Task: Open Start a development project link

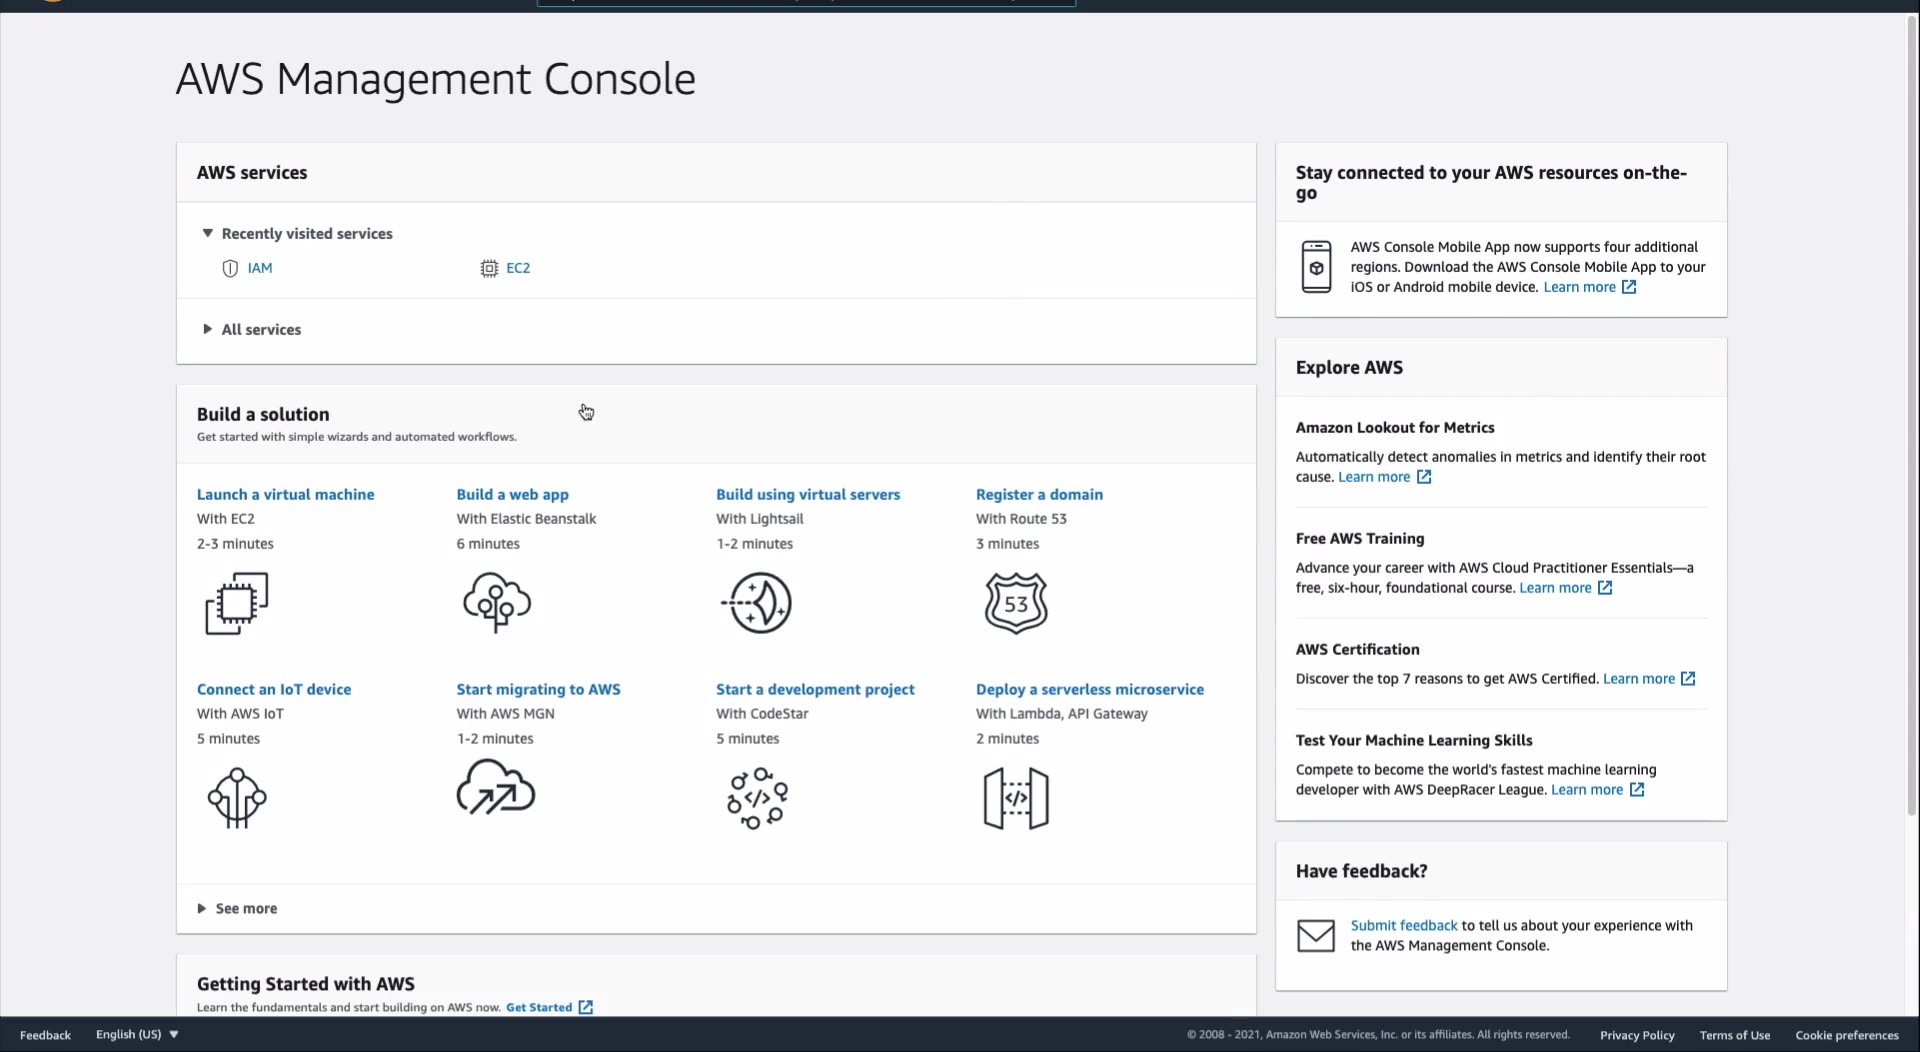Action: tap(815, 689)
